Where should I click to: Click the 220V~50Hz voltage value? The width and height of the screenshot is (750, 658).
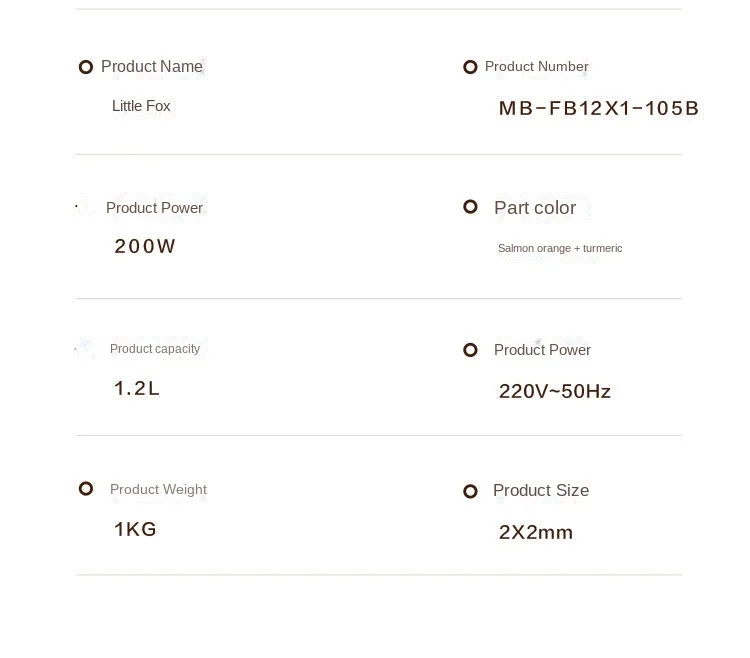(x=555, y=391)
